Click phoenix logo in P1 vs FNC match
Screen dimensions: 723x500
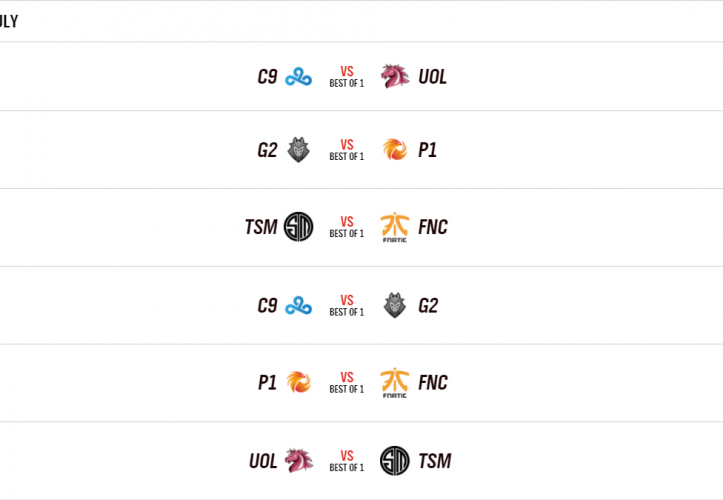(x=298, y=382)
